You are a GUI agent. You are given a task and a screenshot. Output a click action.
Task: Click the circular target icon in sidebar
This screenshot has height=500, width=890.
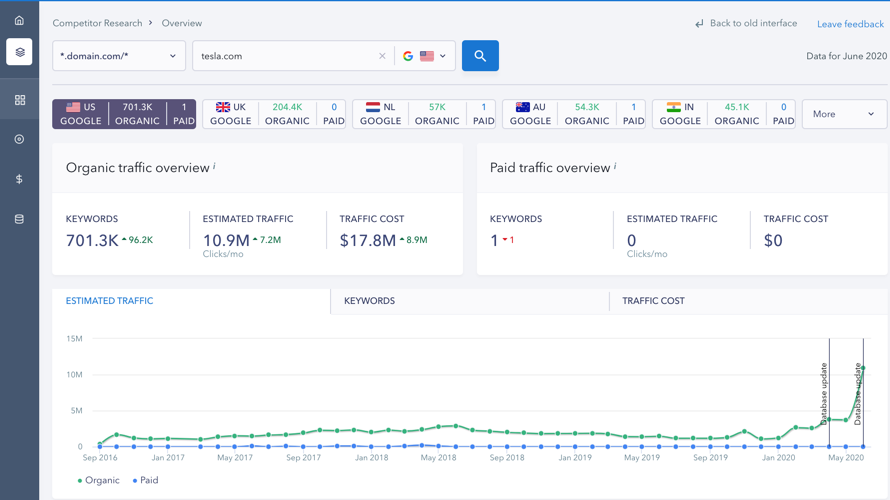click(x=19, y=140)
